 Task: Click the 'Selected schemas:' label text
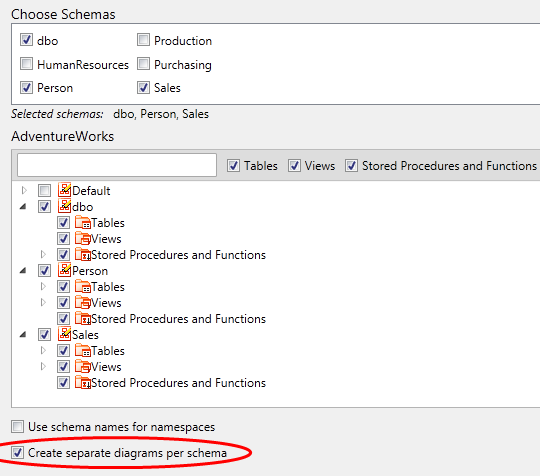click(57, 114)
